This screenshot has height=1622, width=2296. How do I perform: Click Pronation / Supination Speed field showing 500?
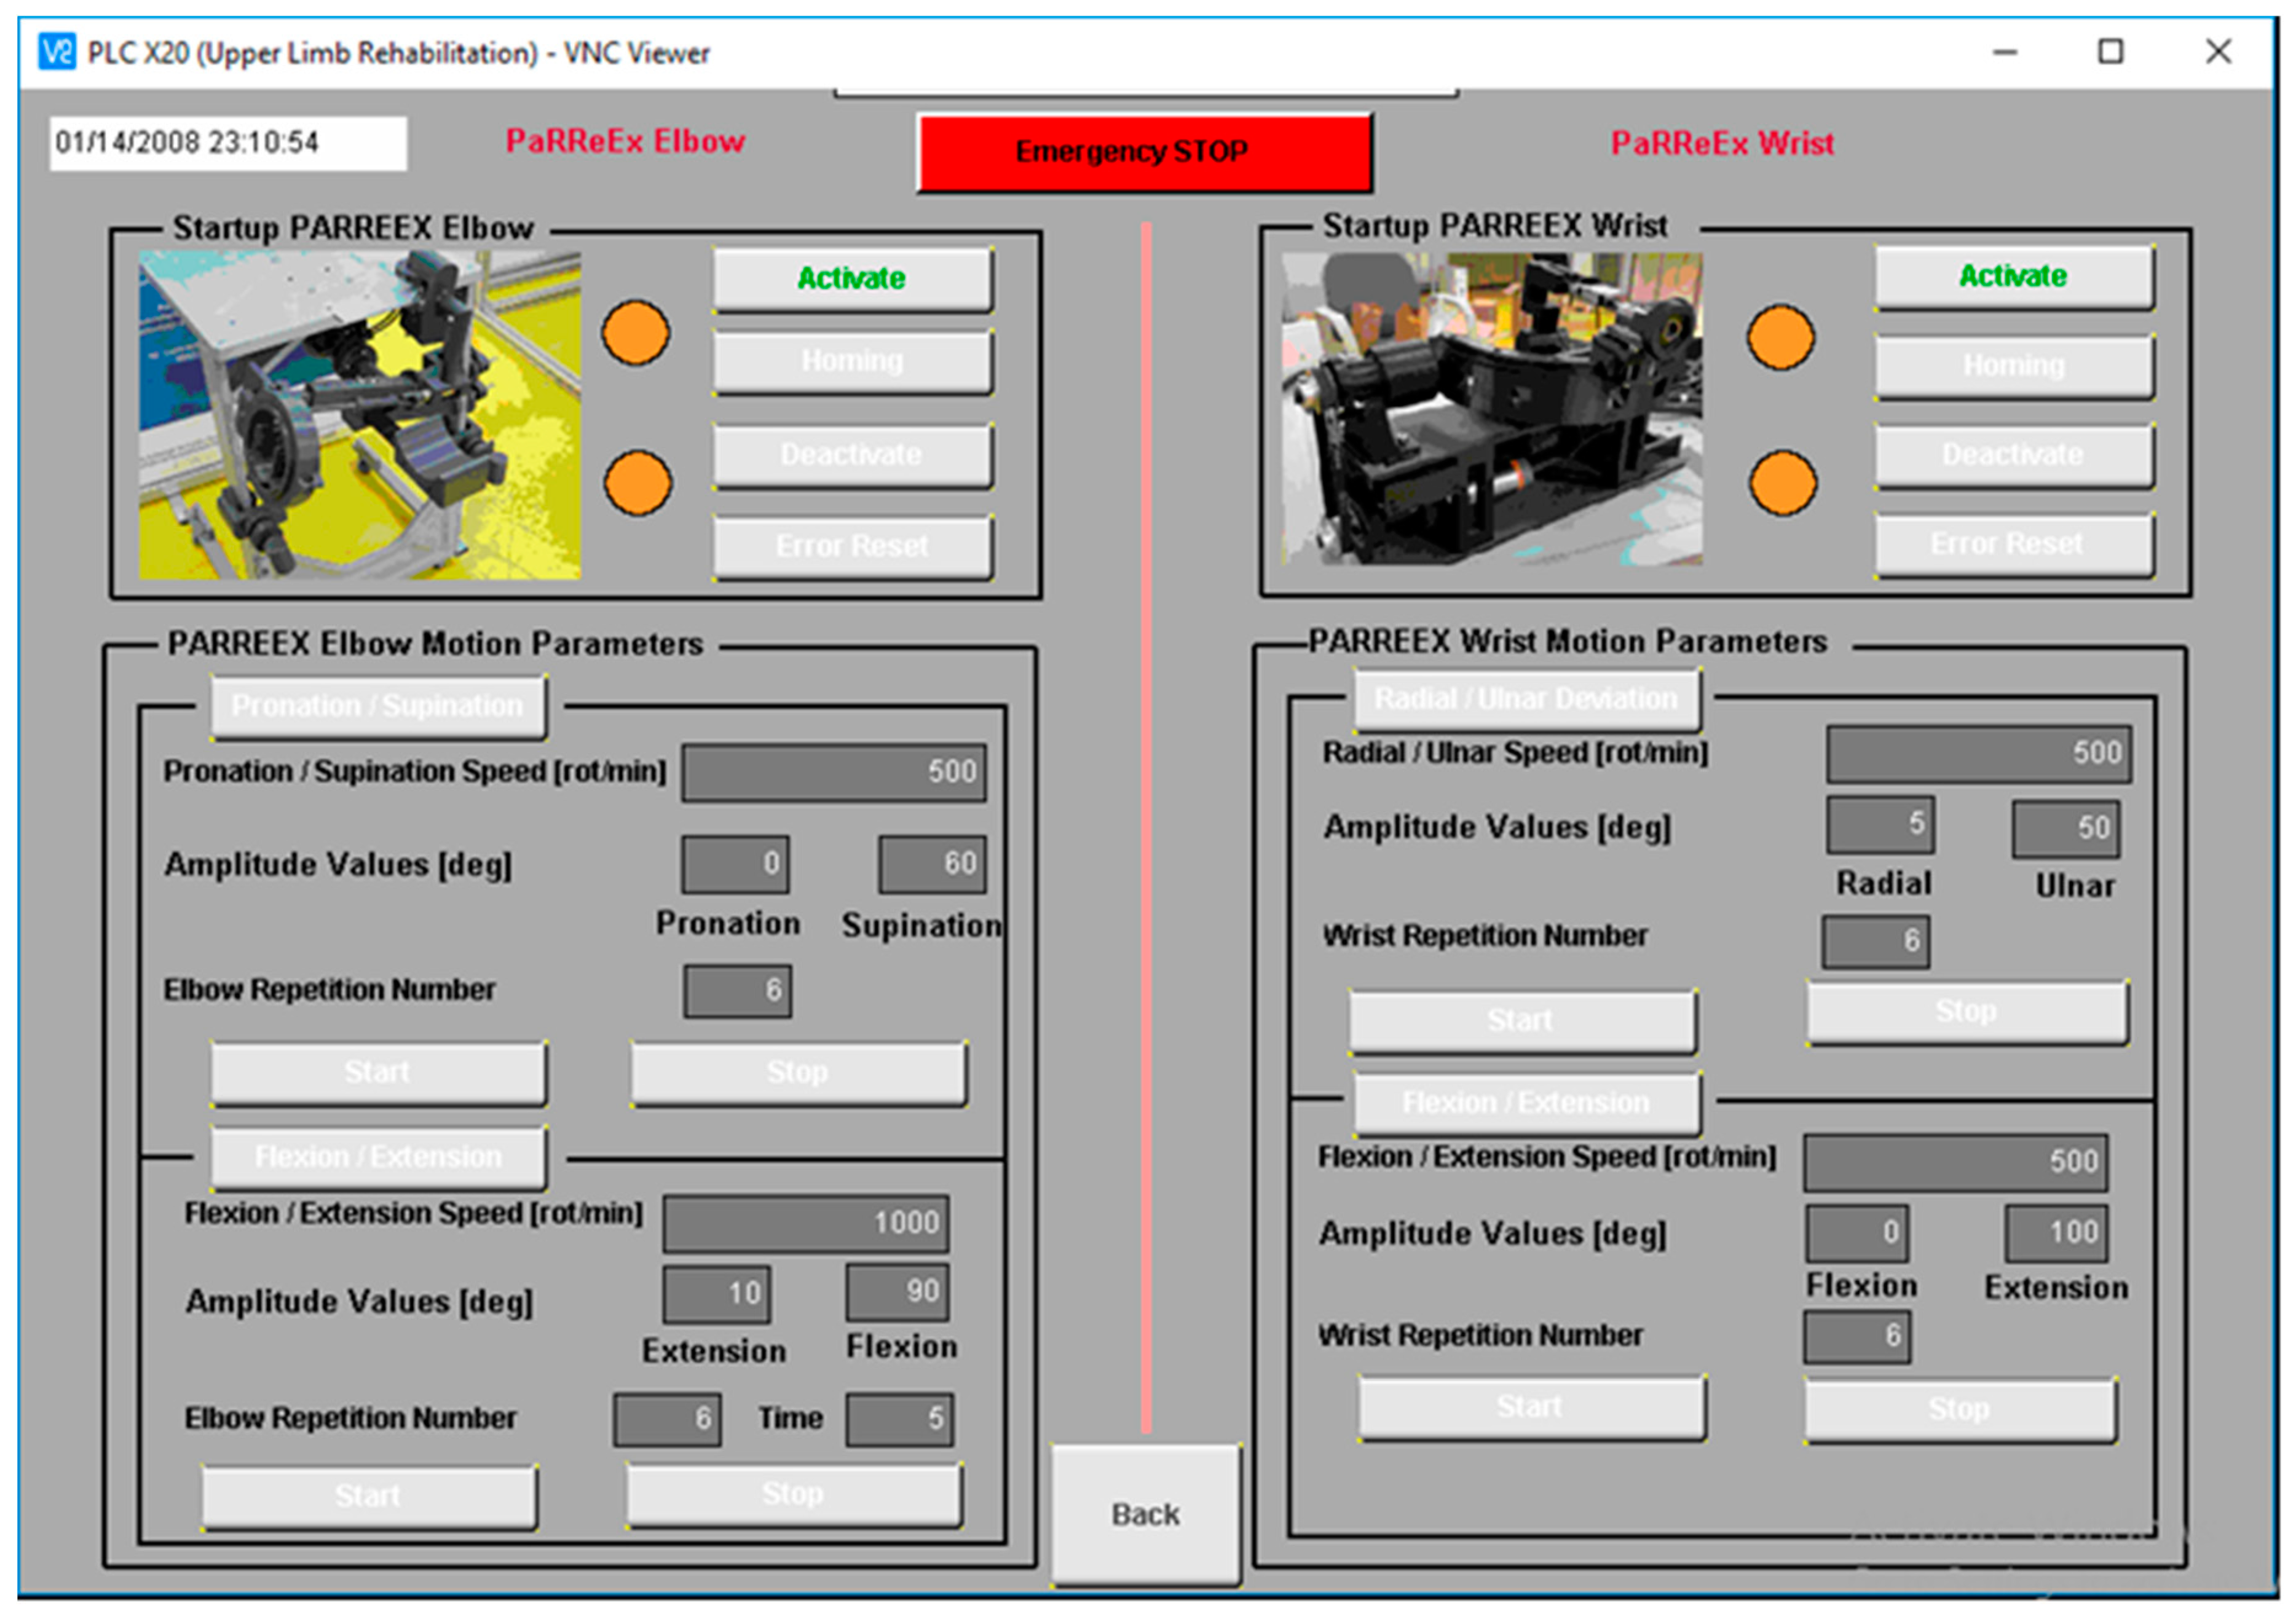coord(834,772)
